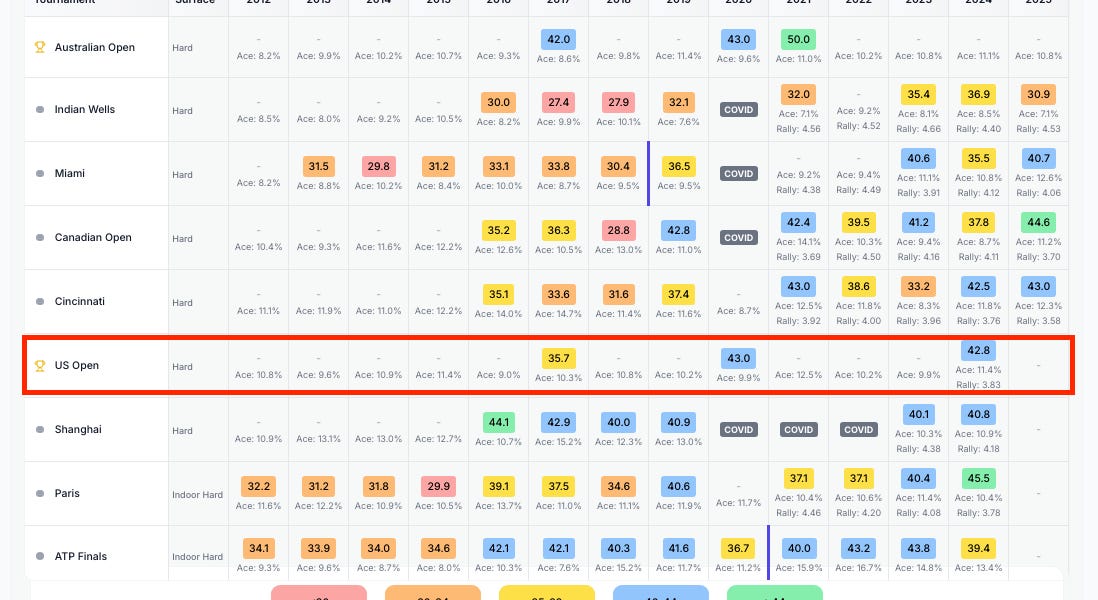Open the Canadian Open tournament name
The height and width of the screenshot is (600, 1098).
coord(93,237)
